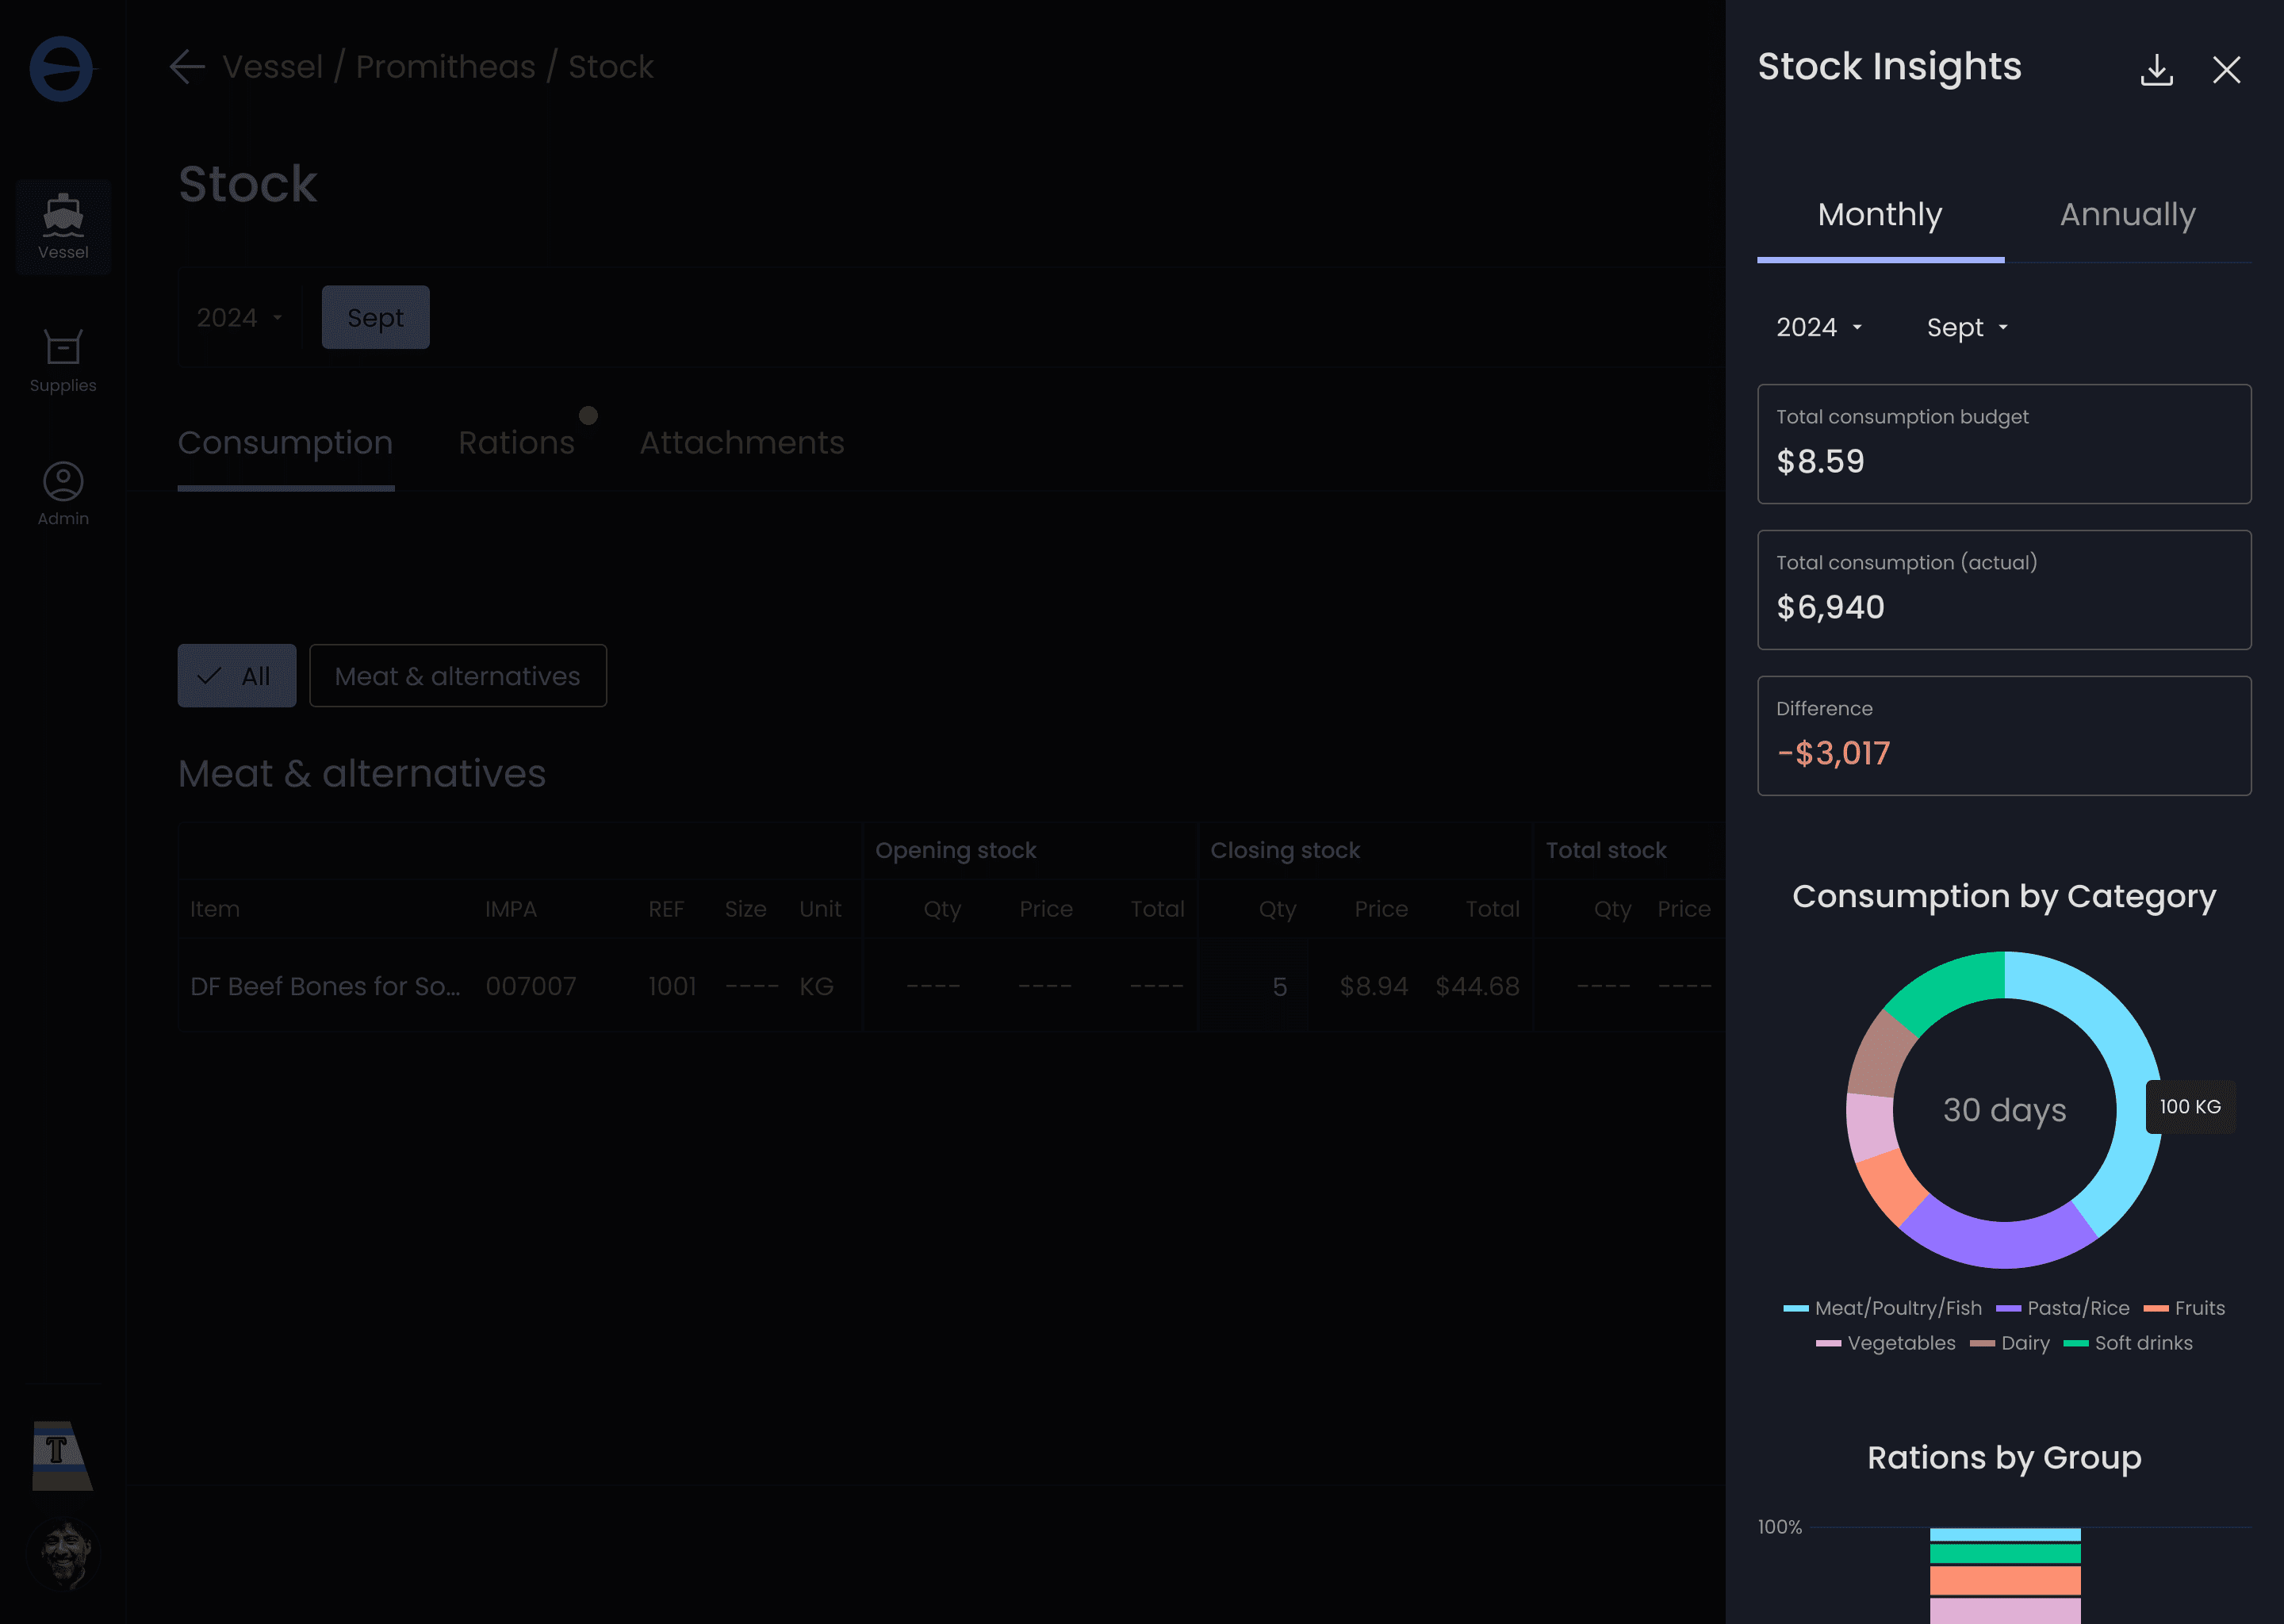Image resolution: width=2284 pixels, height=1624 pixels.
Task: Click the Difference card showing -$3,017
Action: pos(2004,736)
